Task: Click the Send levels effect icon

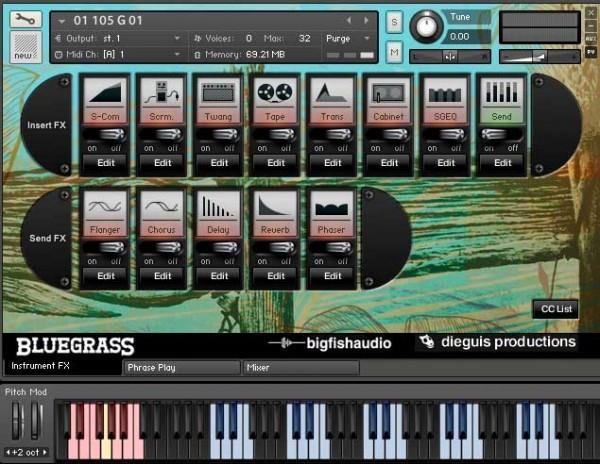Action: click(502, 93)
